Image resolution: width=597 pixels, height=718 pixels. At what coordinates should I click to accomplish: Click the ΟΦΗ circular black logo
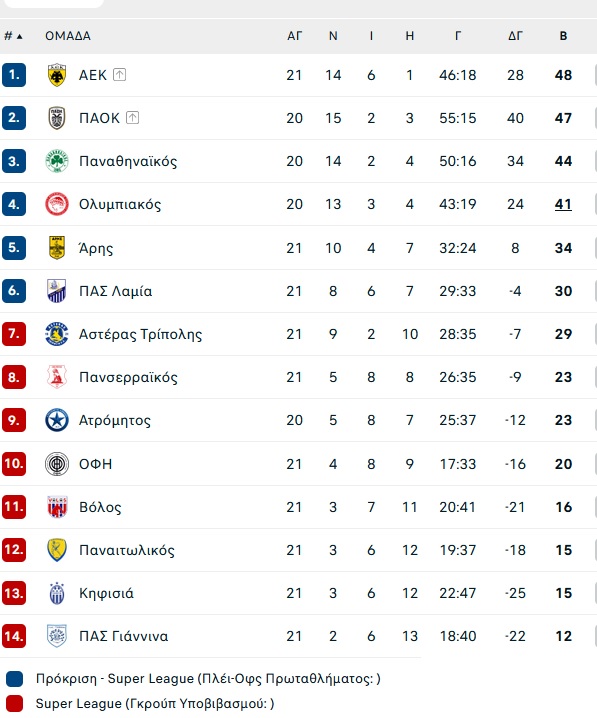[57, 464]
